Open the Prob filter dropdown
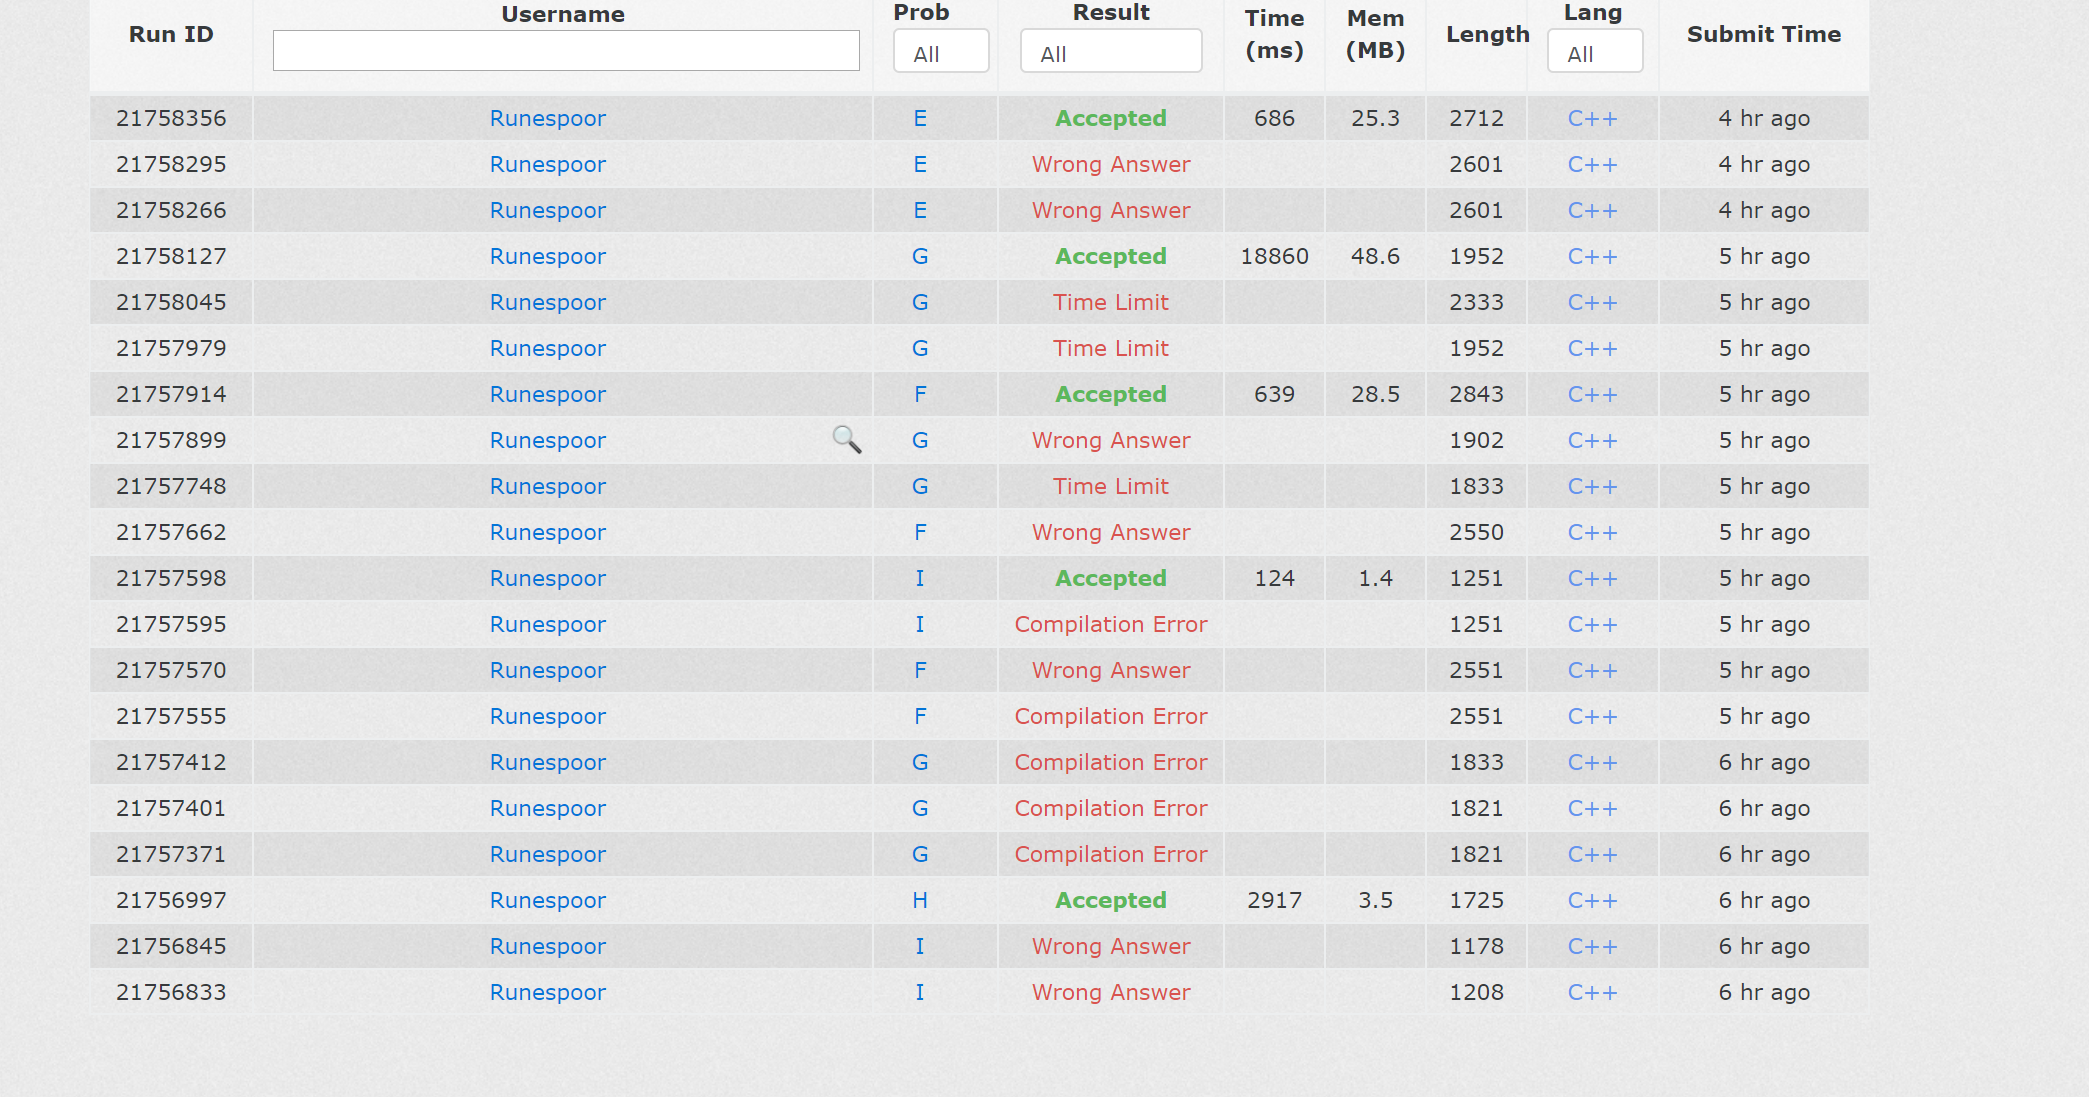 point(940,53)
